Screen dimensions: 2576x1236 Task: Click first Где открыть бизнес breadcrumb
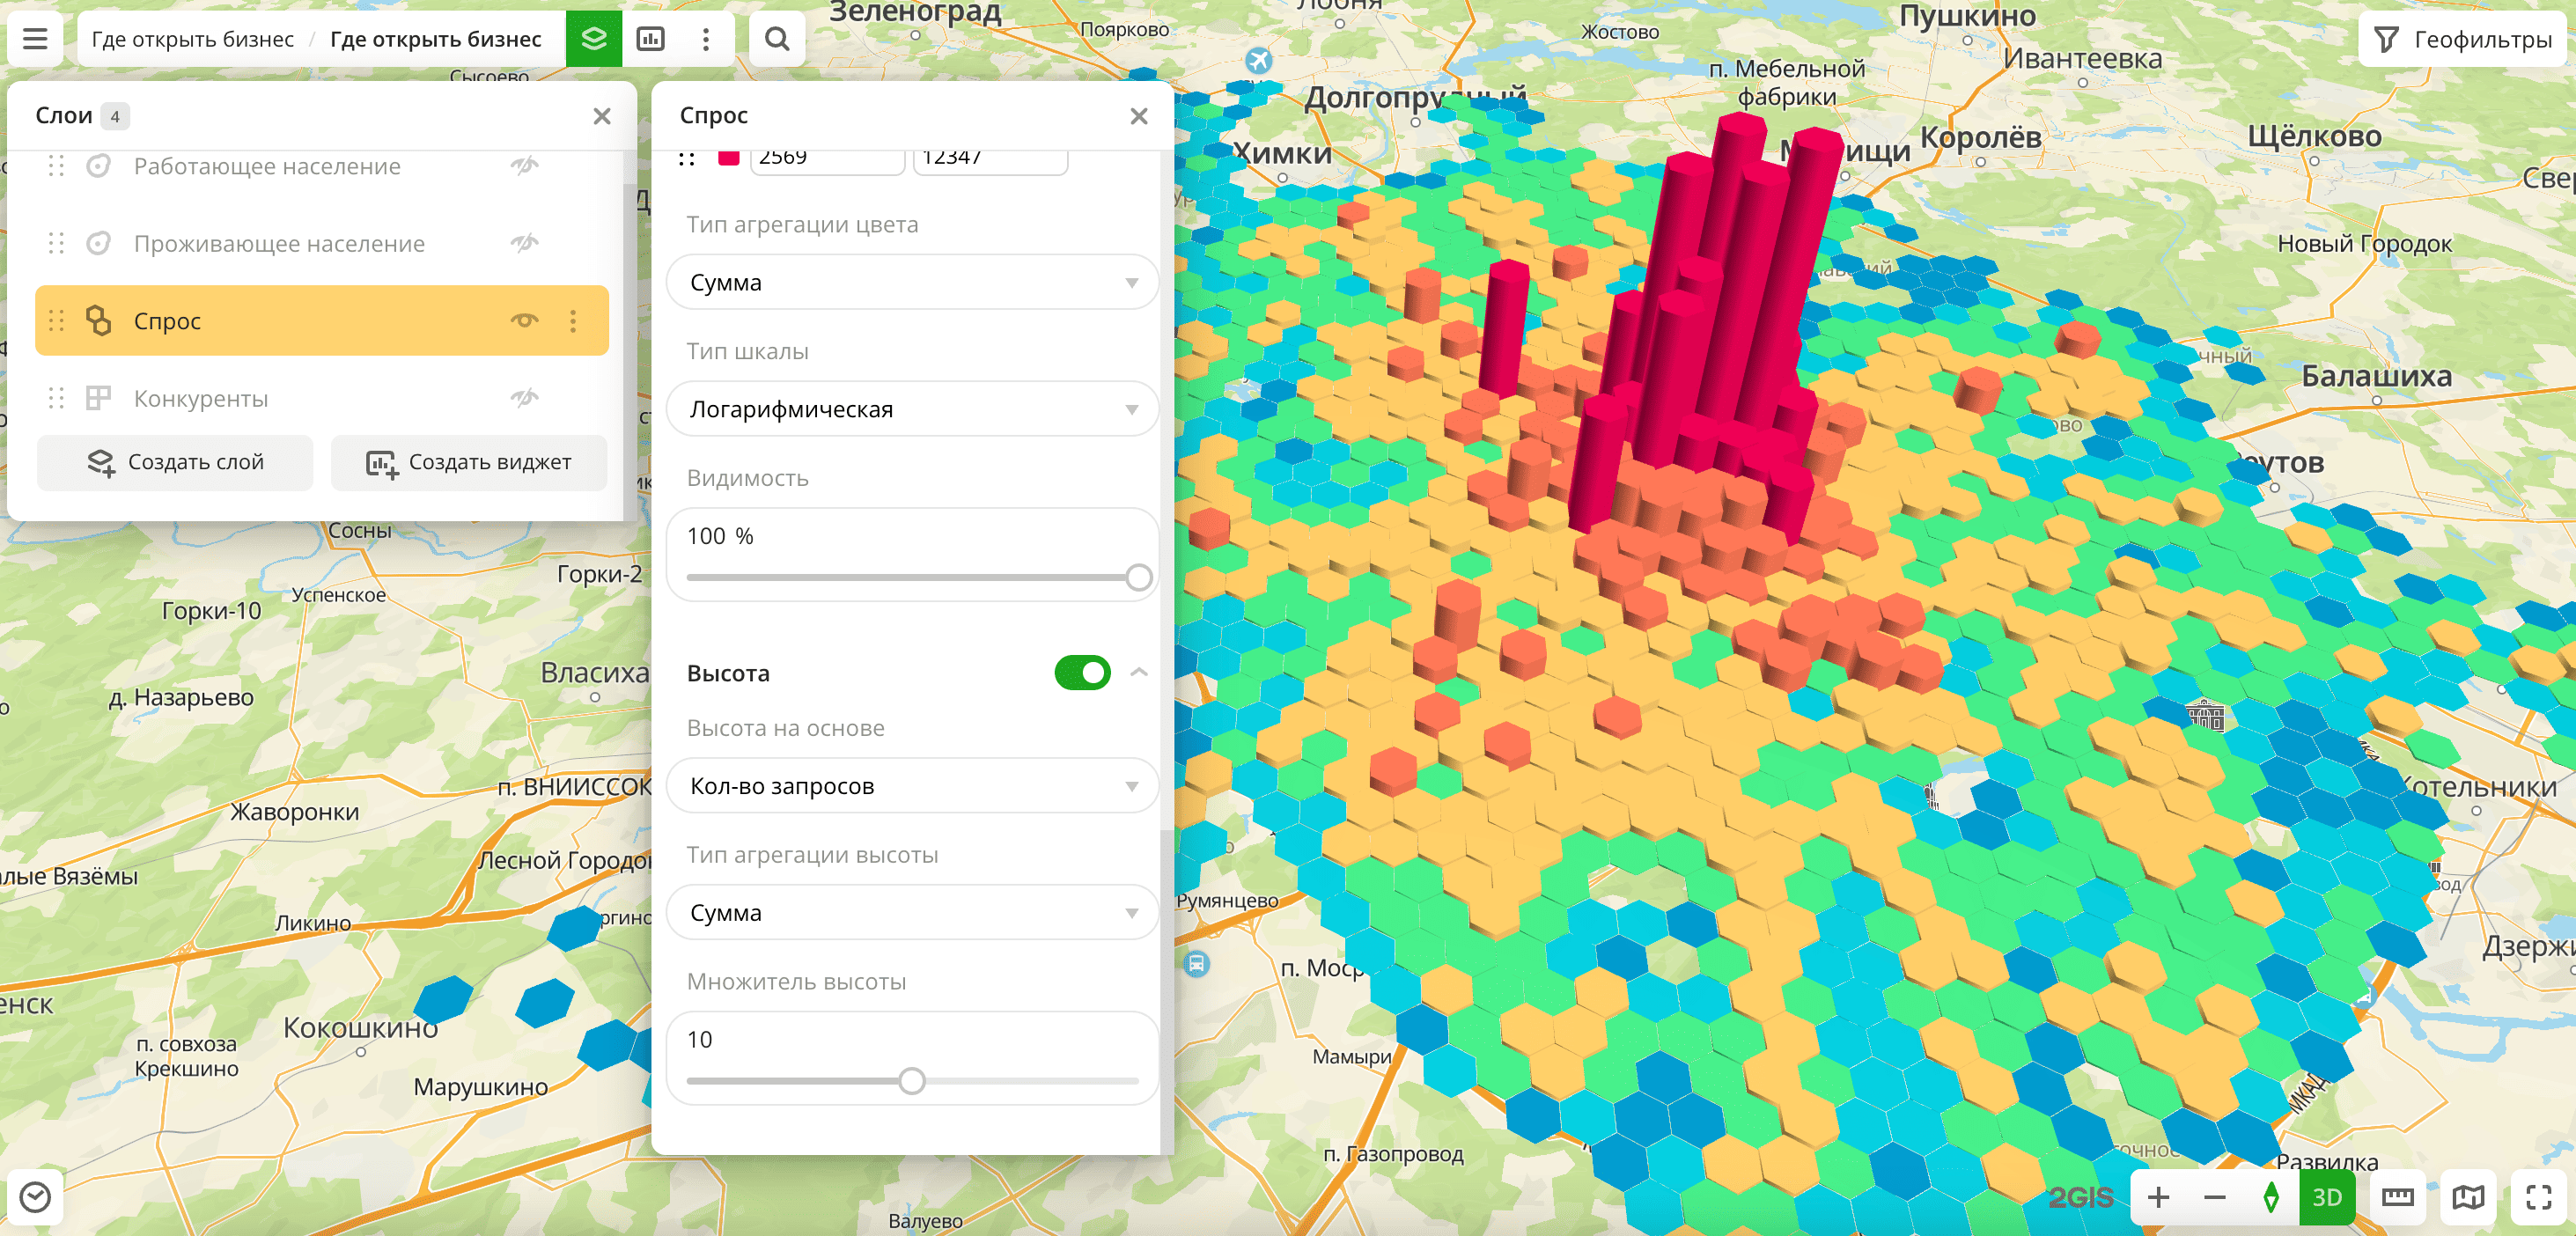point(192,39)
